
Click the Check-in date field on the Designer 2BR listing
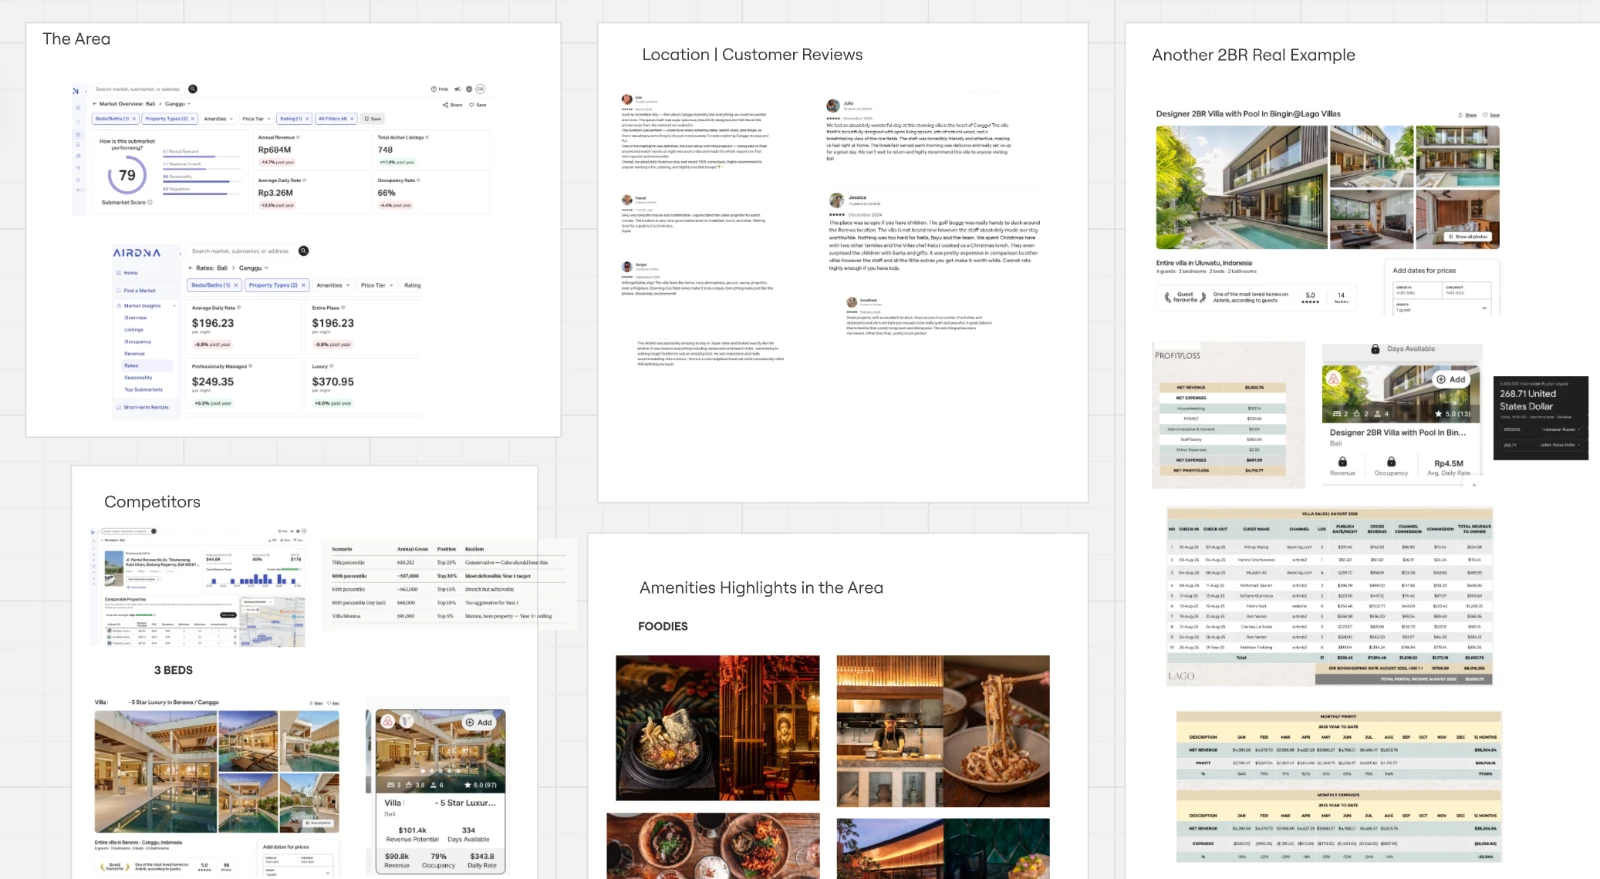[1416, 290]
